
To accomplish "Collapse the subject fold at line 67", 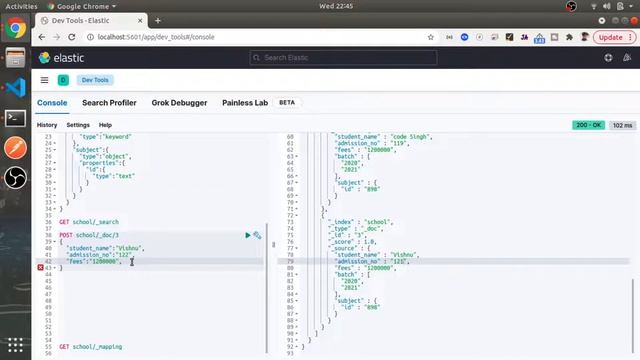I will [x=296, y=182].
